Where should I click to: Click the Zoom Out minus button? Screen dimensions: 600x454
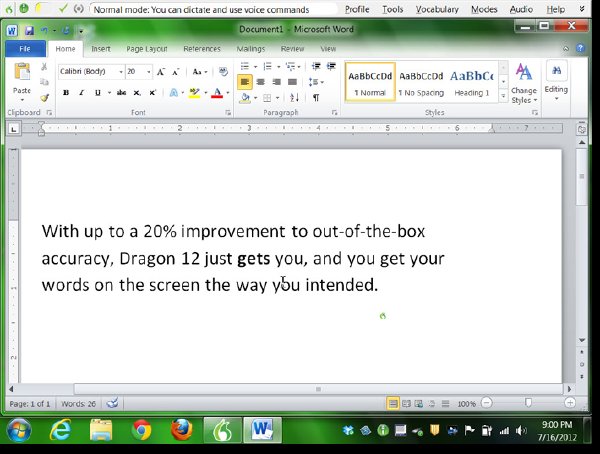click(x=486, y=403)
